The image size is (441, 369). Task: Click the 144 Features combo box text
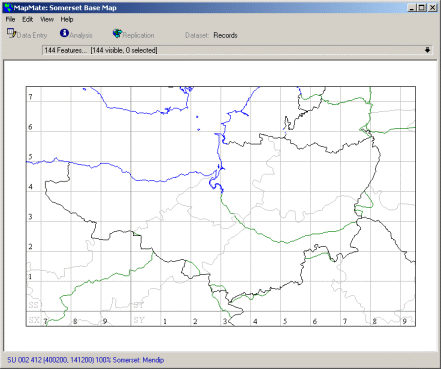pos(101,50)
